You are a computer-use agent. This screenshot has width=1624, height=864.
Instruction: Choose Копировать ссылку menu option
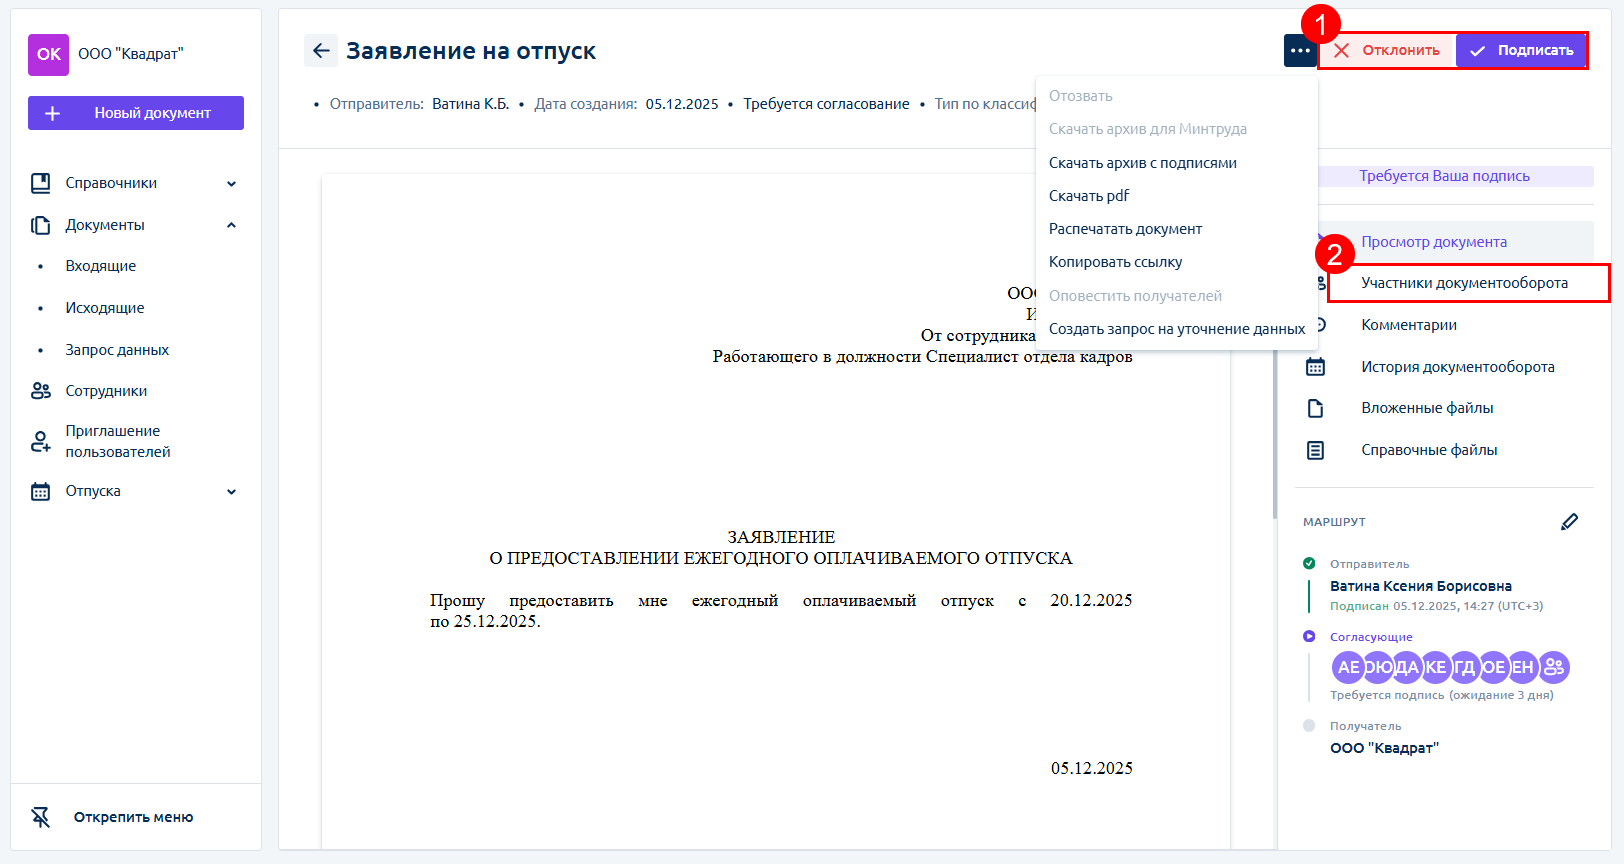(1115, 262)
